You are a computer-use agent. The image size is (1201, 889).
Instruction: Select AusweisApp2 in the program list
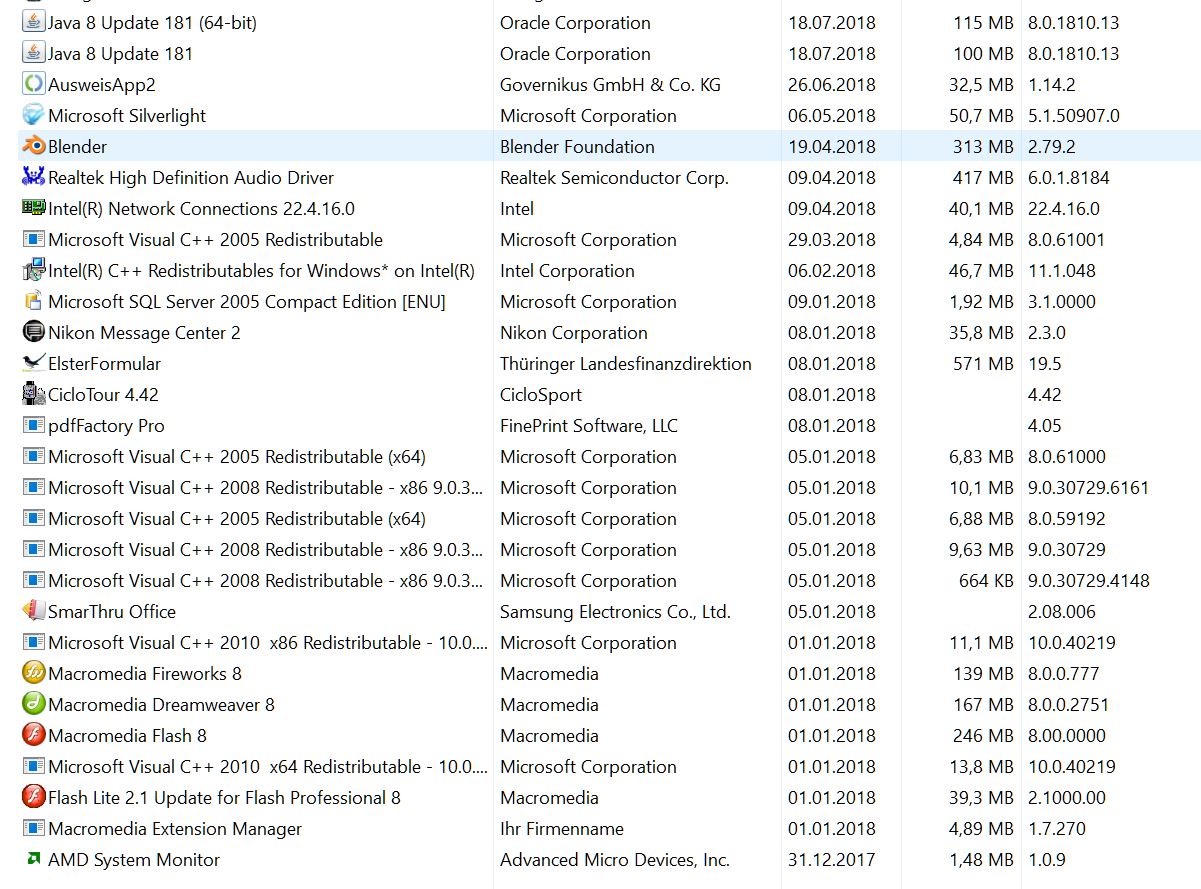tap(102, 84)
